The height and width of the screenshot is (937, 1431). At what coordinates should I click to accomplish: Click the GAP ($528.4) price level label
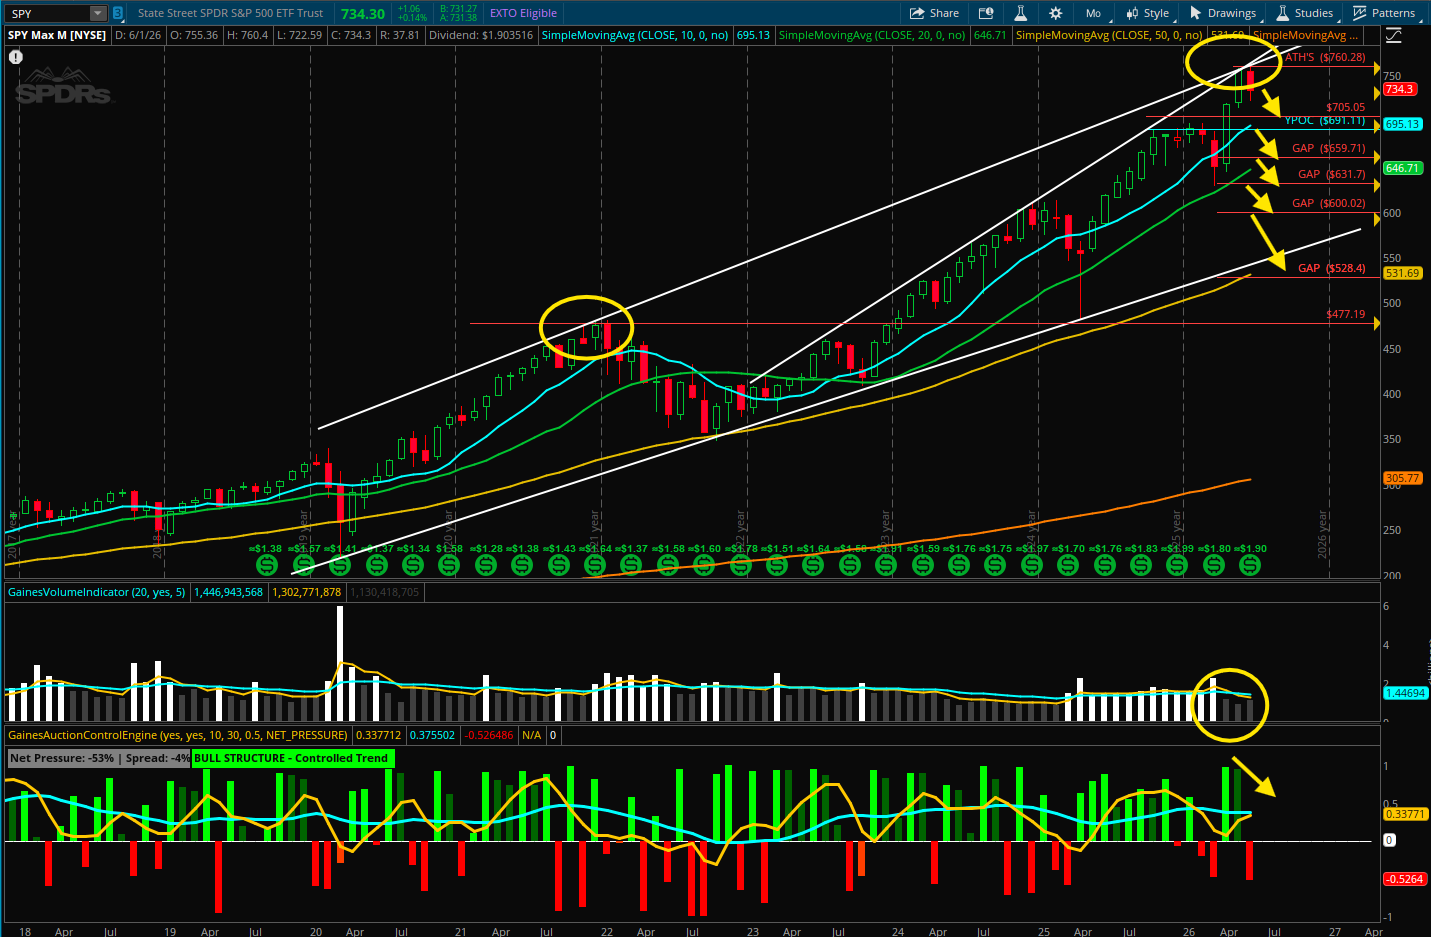click(x=1332, y=268)
